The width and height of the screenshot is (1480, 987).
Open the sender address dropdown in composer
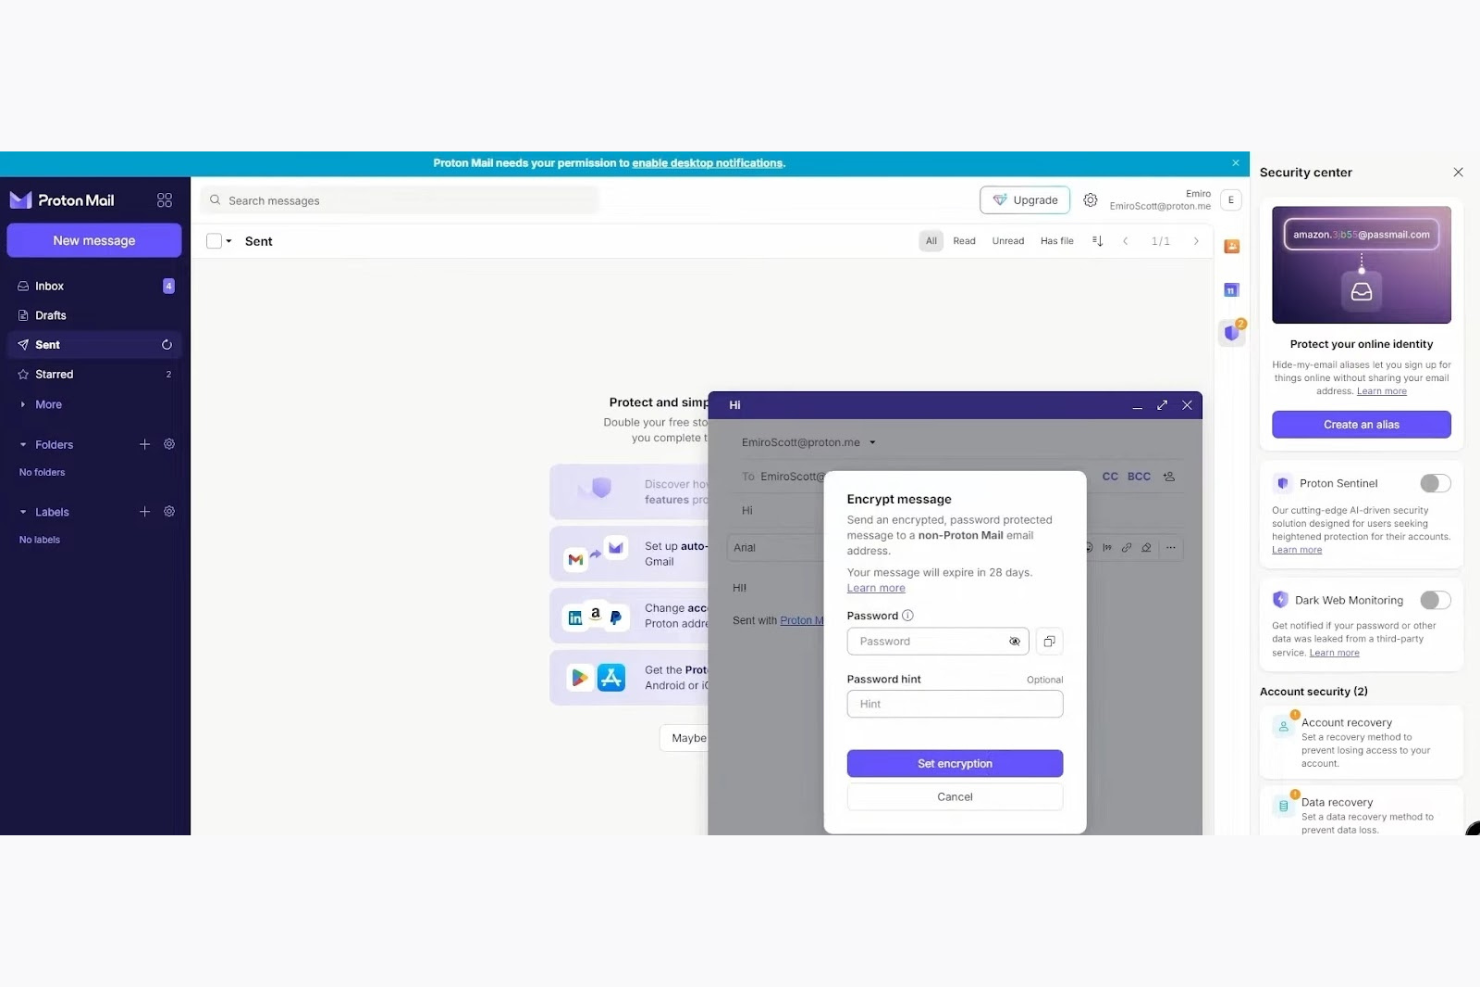tap(872, 442)
